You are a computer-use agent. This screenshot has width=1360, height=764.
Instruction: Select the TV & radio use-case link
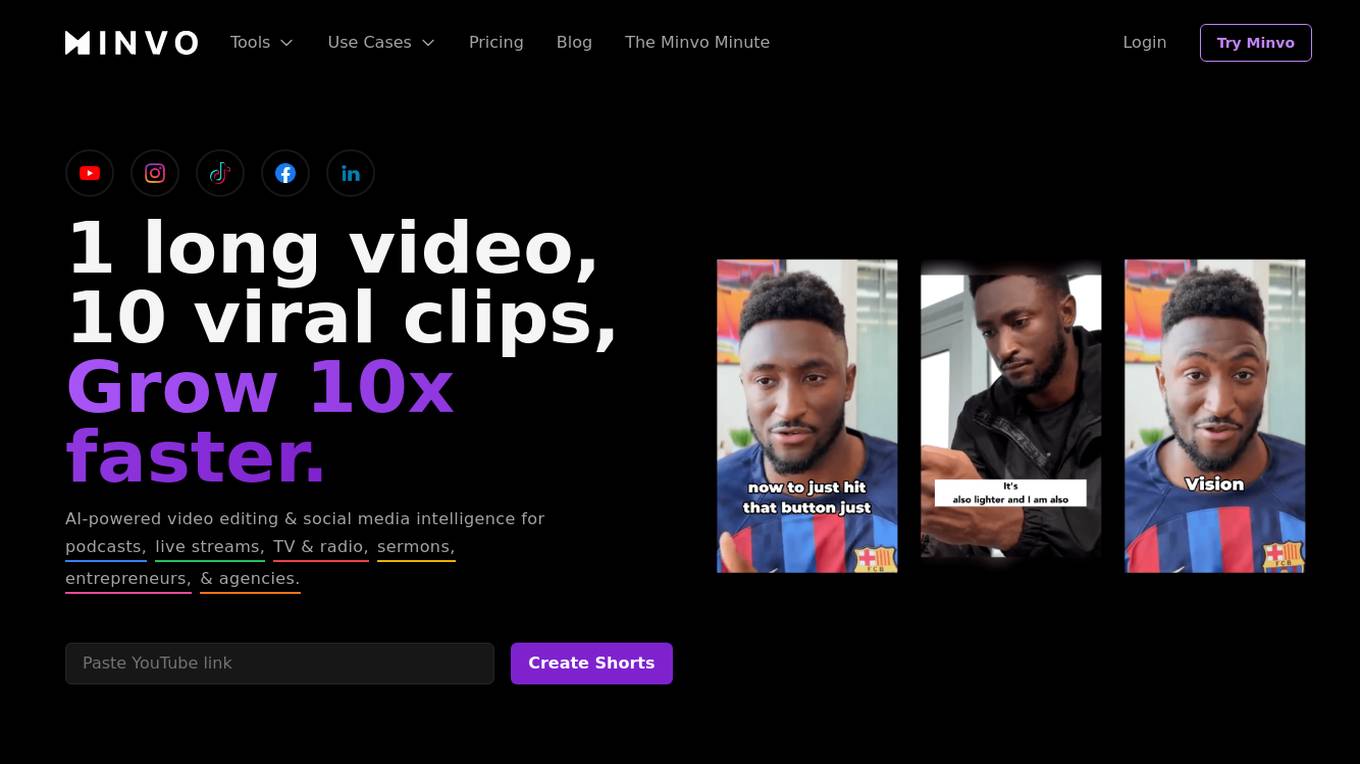click(x=321, y=547)
